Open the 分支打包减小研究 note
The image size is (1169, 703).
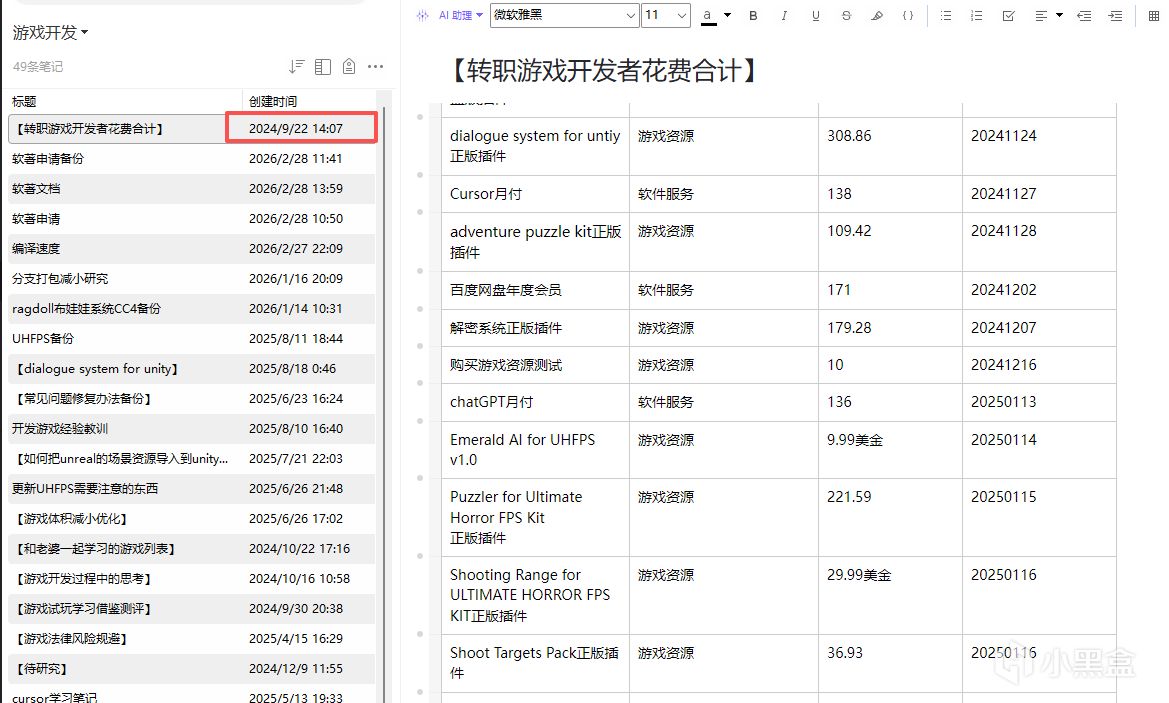(x=192, y=278)
